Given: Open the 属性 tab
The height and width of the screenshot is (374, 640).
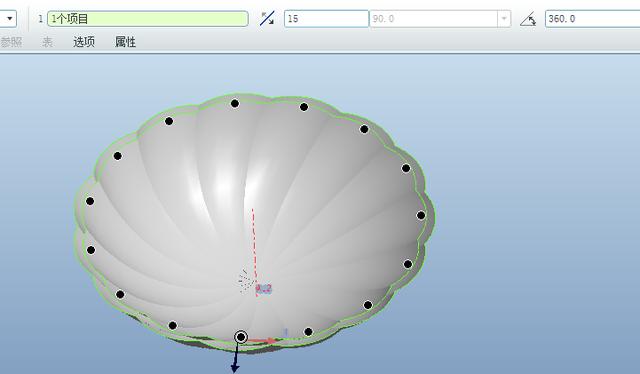Looking at the screenshot, I should pos(125,42).
